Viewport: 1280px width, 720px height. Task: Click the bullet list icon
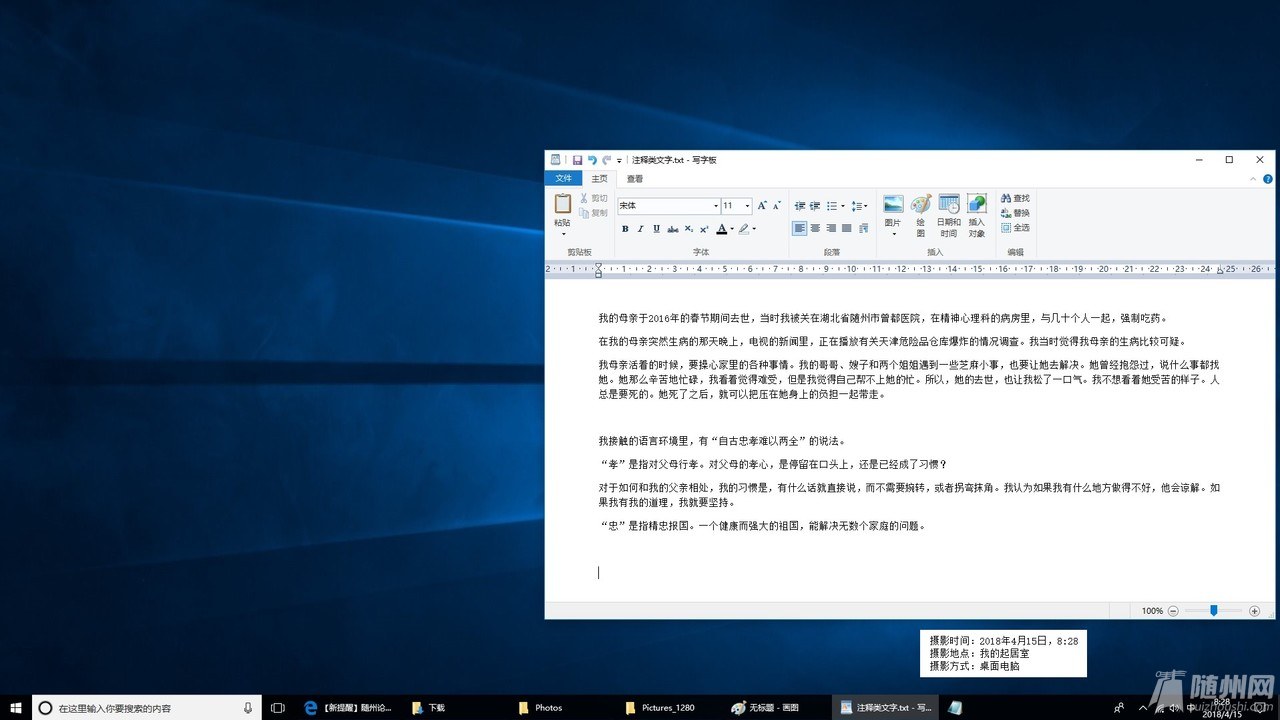click(831, 206)
